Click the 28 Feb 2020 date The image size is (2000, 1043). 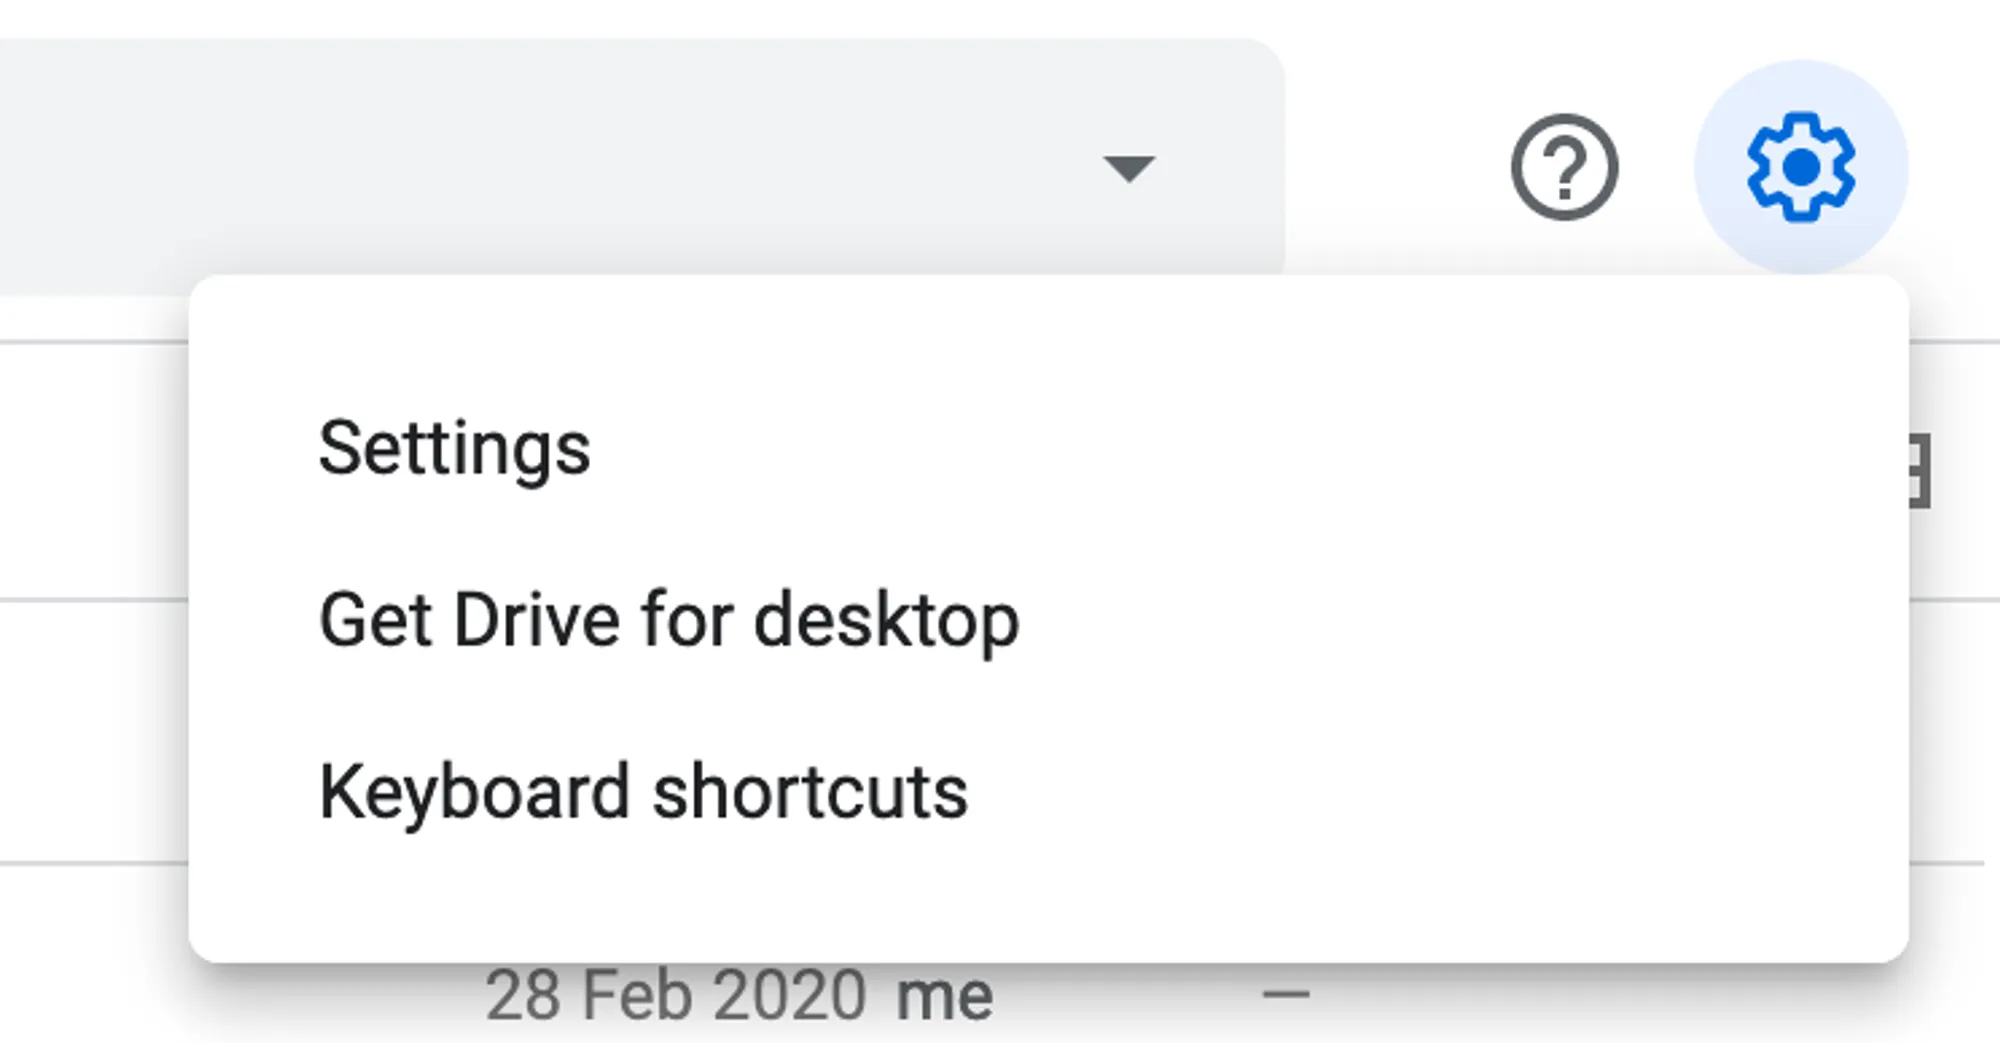point(675,995)
